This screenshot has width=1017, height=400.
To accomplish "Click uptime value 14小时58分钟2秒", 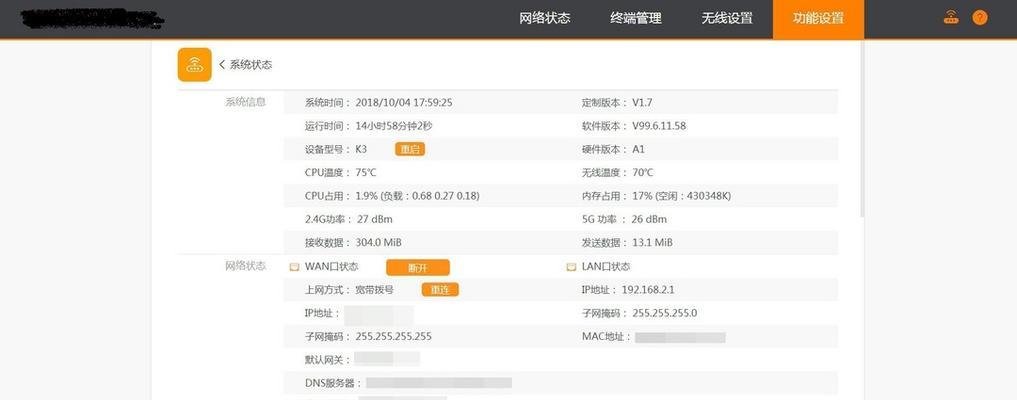I will [x=394, y=126].
